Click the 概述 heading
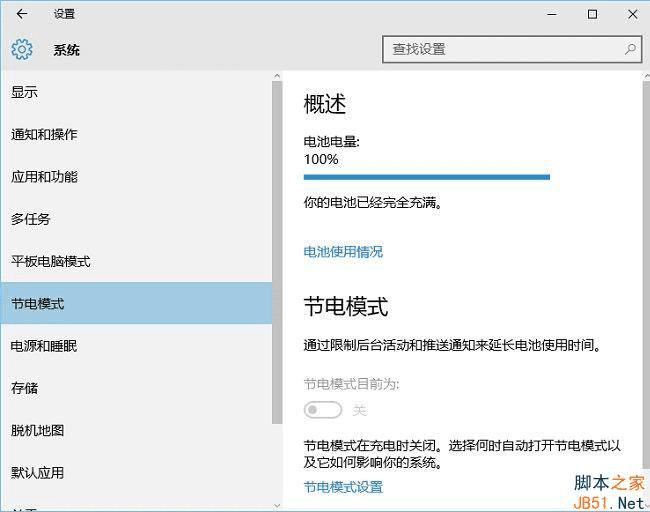 click(325, 104)
